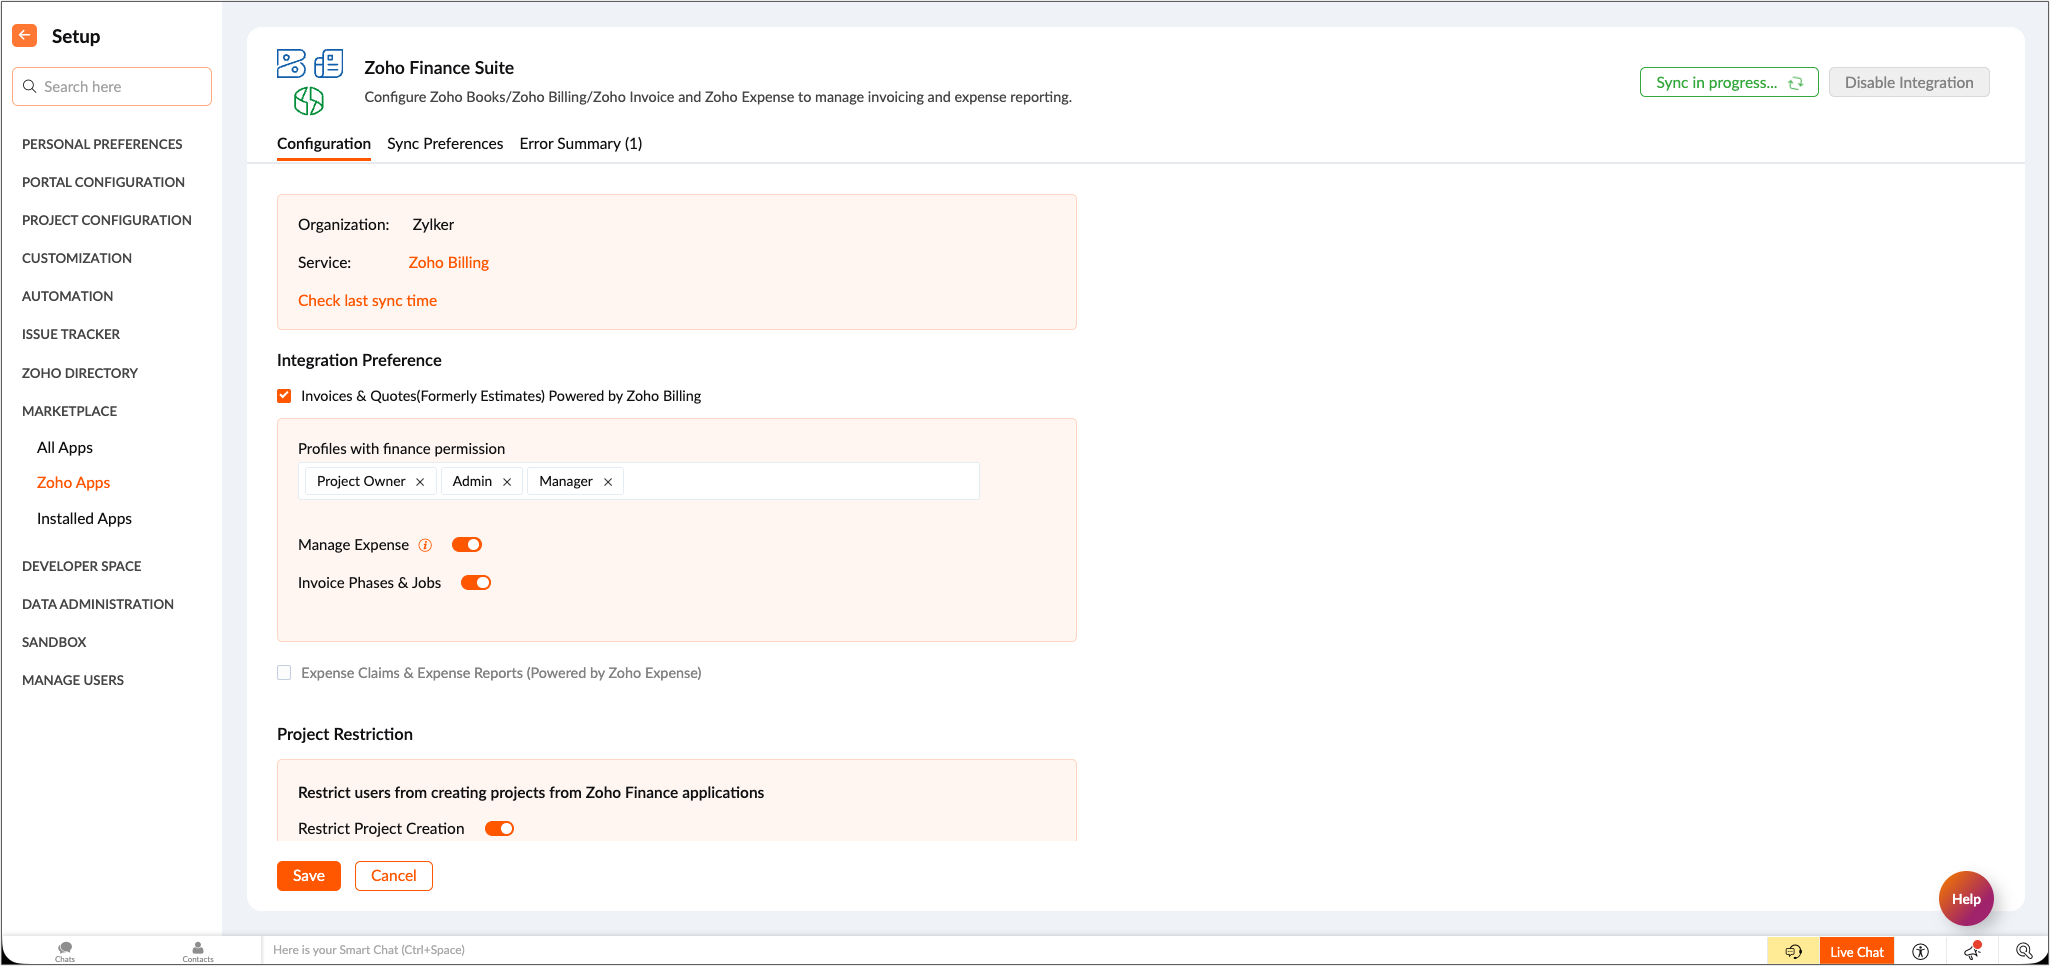Click the Zoho Finance Suite logo icon
Viewport: 2050px width, 966px height.
click(x=310, y=82)
